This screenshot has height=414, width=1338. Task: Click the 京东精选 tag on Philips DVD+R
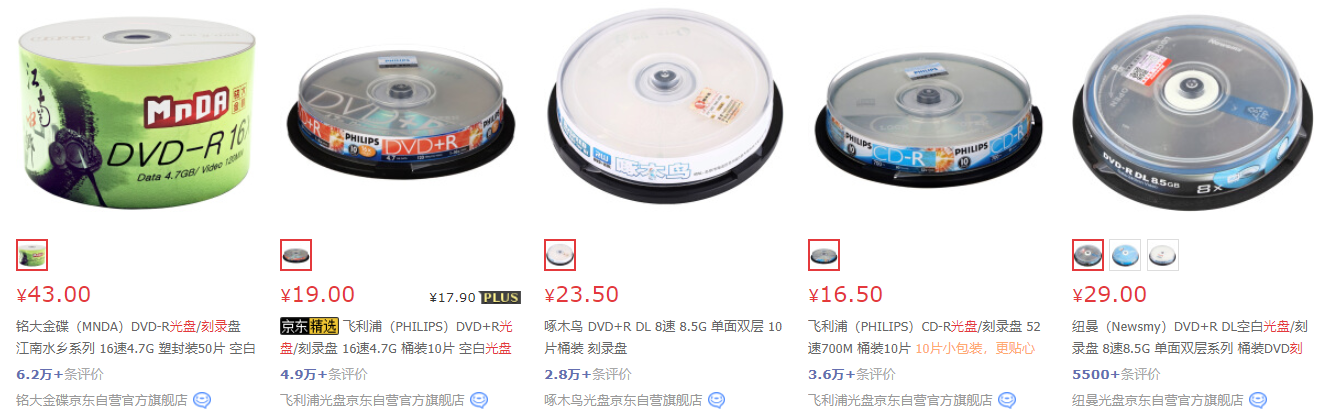310,327
